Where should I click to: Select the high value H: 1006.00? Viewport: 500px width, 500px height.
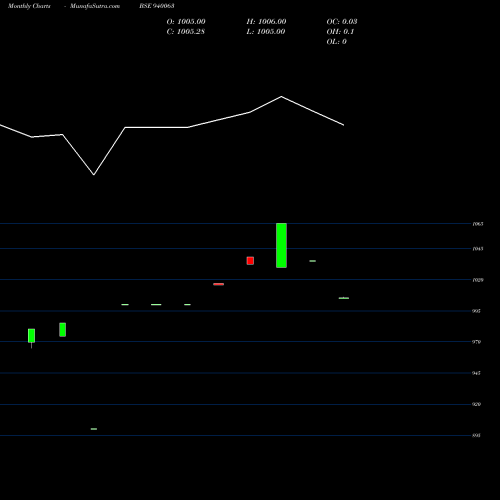(266, 22)
